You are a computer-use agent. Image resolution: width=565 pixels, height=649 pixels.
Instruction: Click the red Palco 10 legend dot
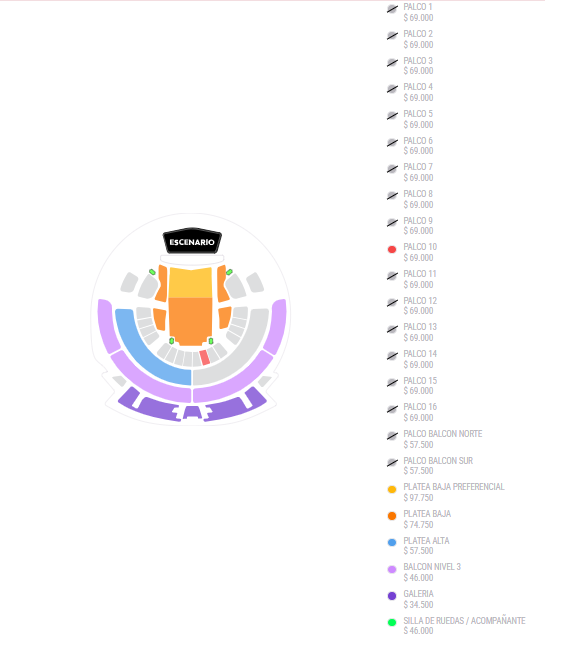point(392,249)
